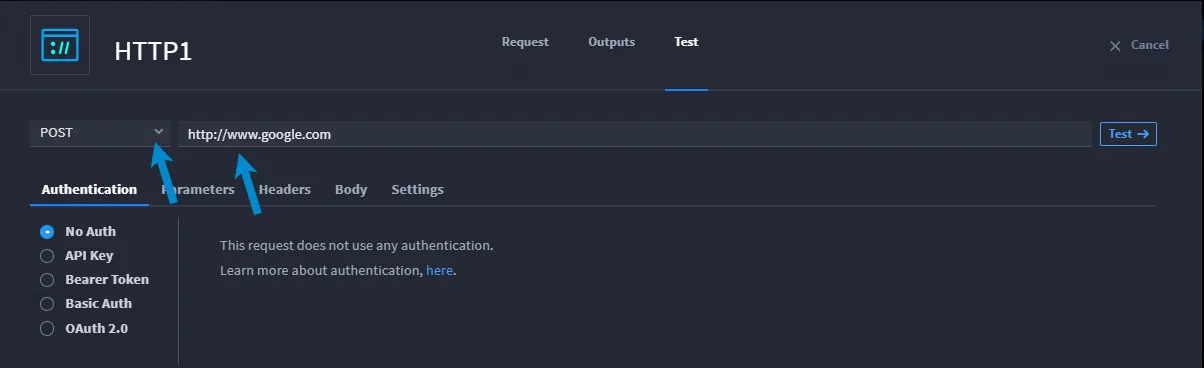Open the Body sub-tab
The height and width of the screenshot is (368, 1204).
pyautogui.click(x=351, y=189)
